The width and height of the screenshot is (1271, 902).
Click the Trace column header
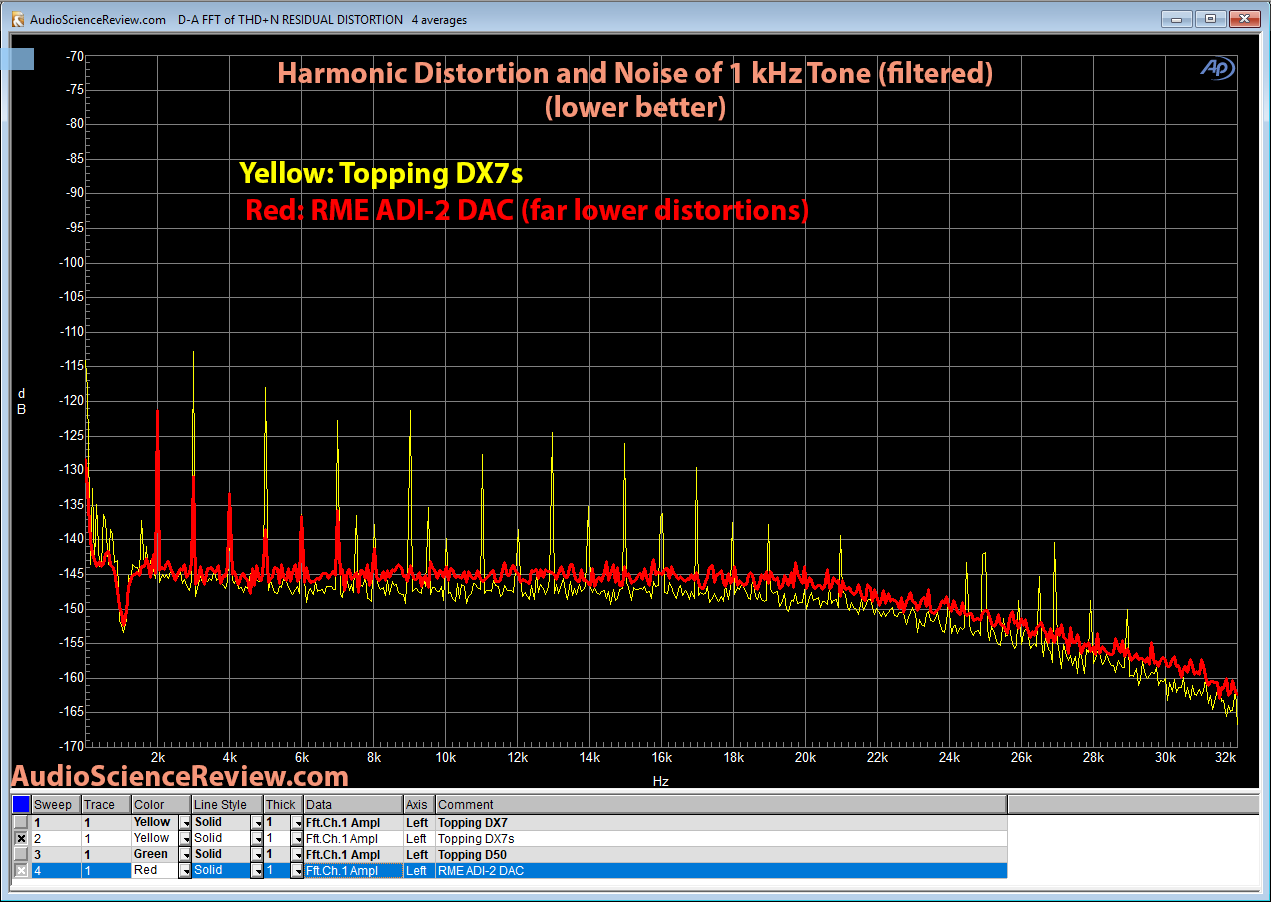106,804
